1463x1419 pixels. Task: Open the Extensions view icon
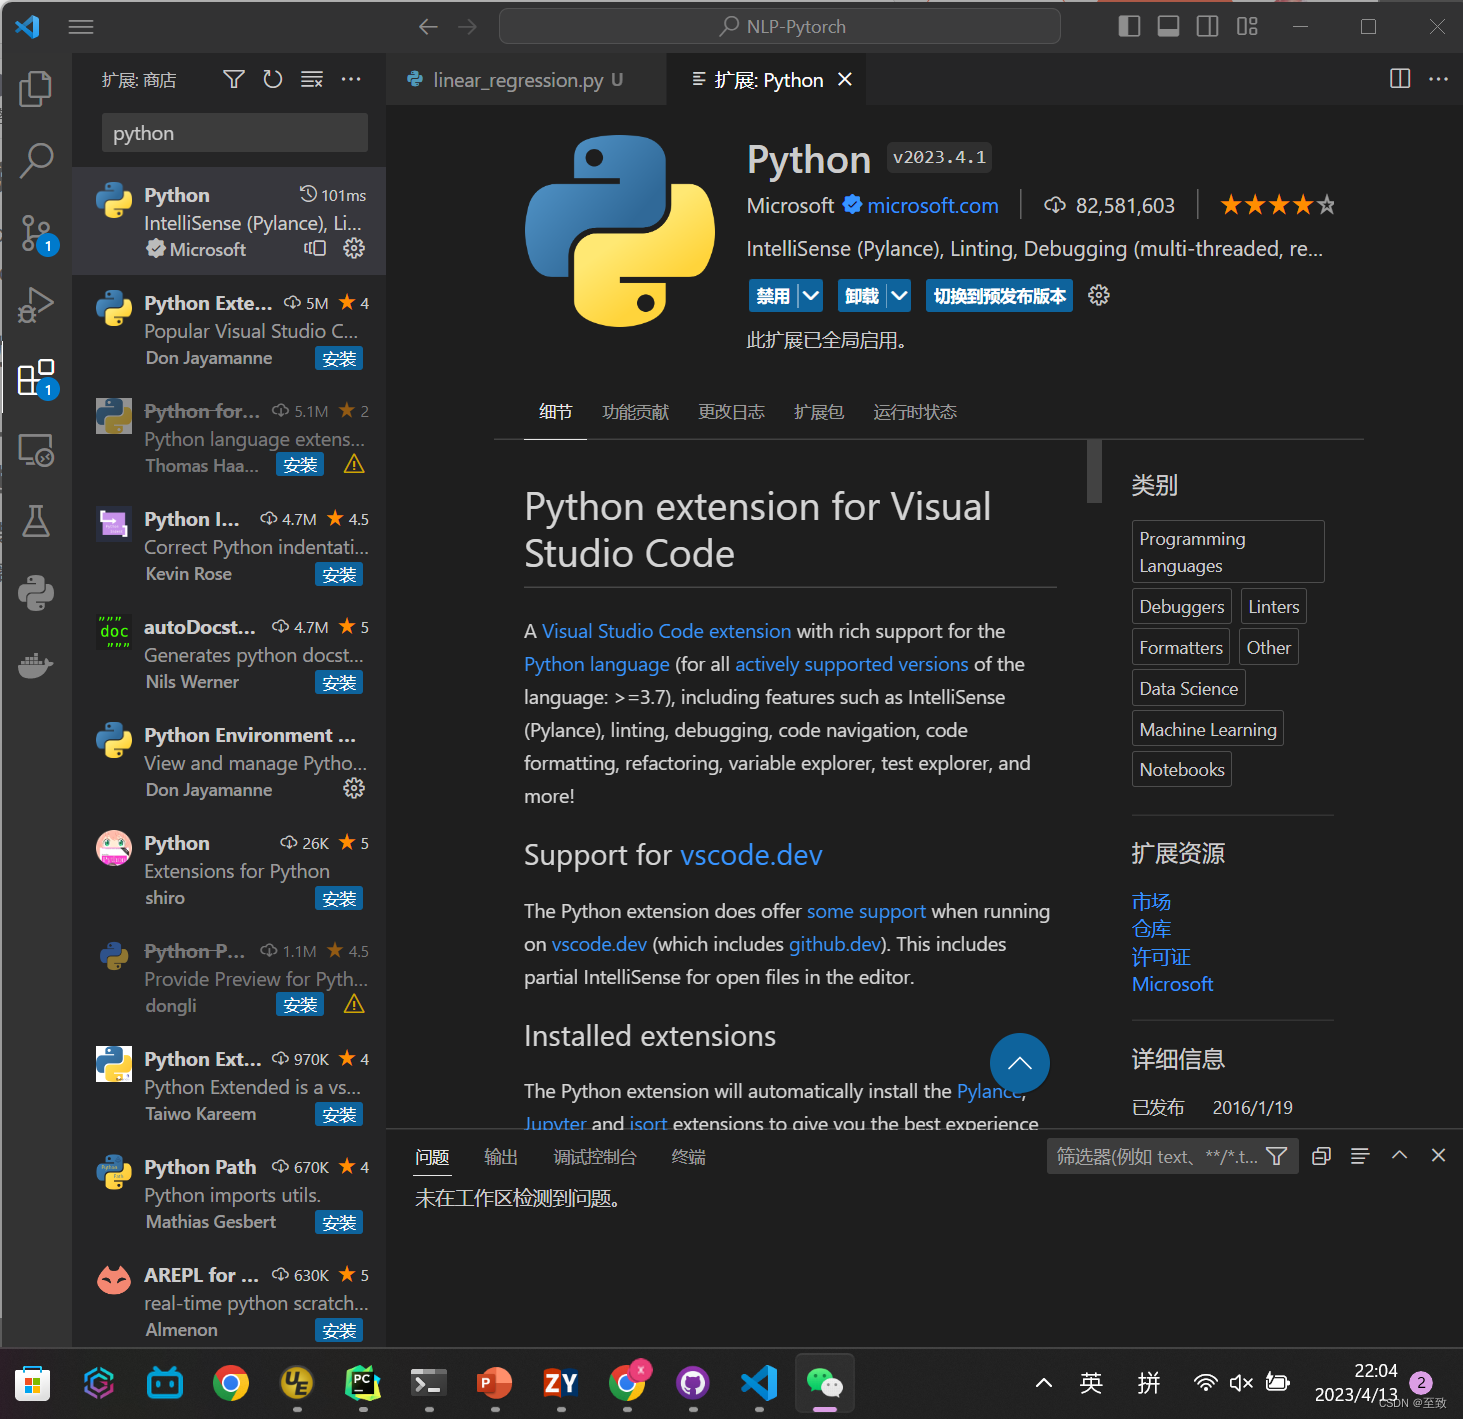36,378
